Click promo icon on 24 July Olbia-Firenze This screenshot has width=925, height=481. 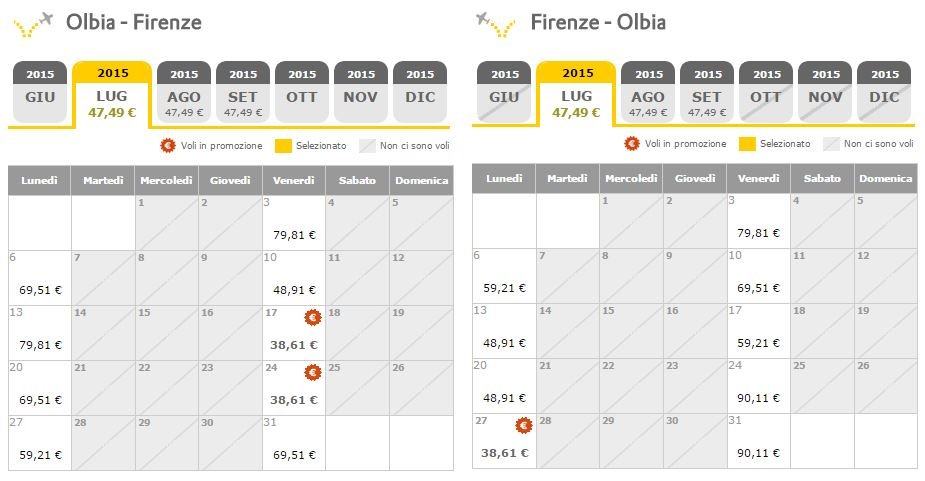pos(313,372)
